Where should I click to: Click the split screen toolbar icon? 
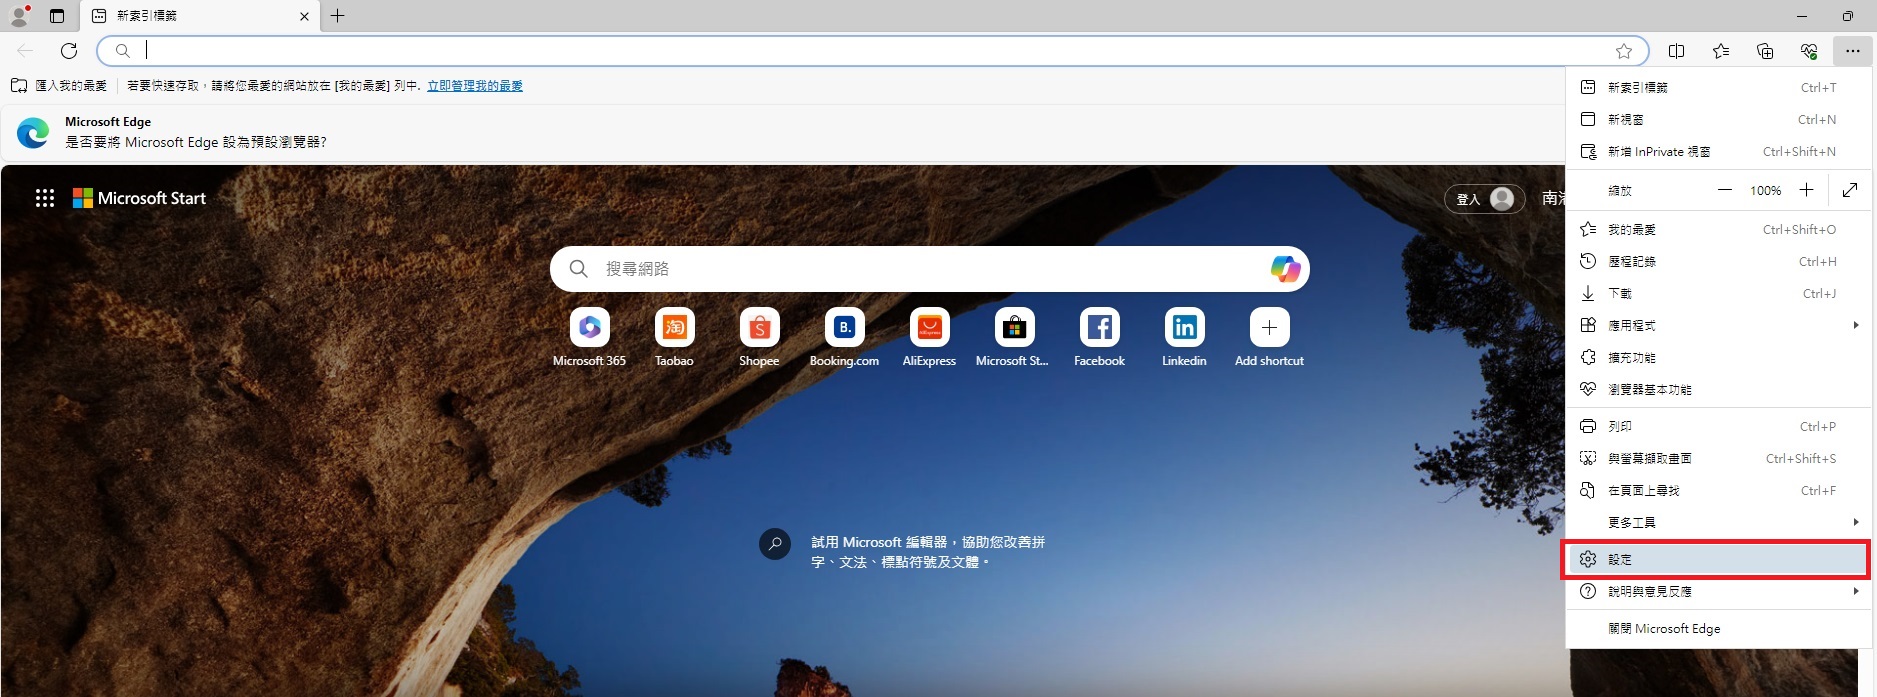click(x=1677, y=51)
